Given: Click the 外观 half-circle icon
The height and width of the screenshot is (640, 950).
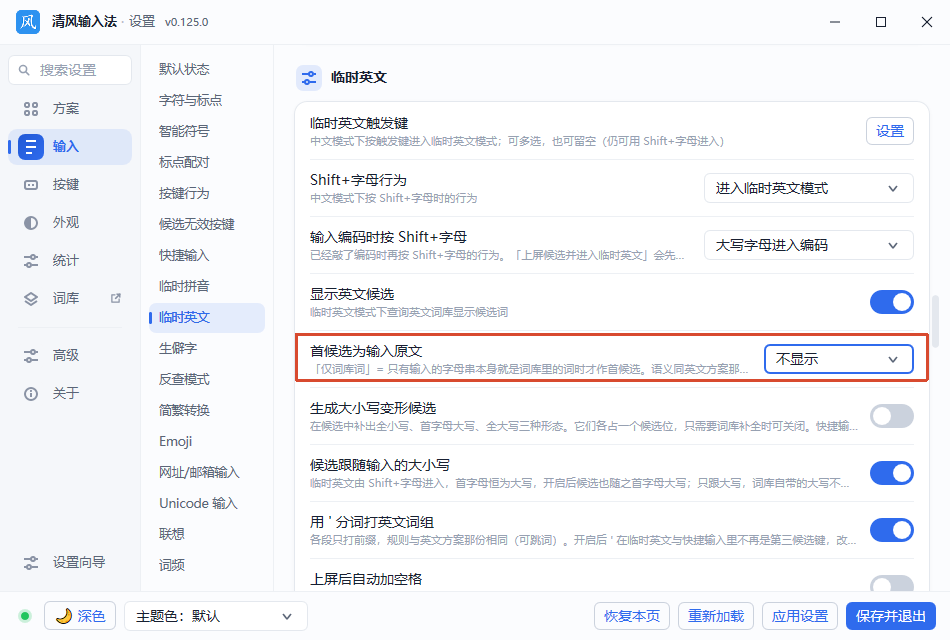Looking at the screenshot, I should 31,222.
